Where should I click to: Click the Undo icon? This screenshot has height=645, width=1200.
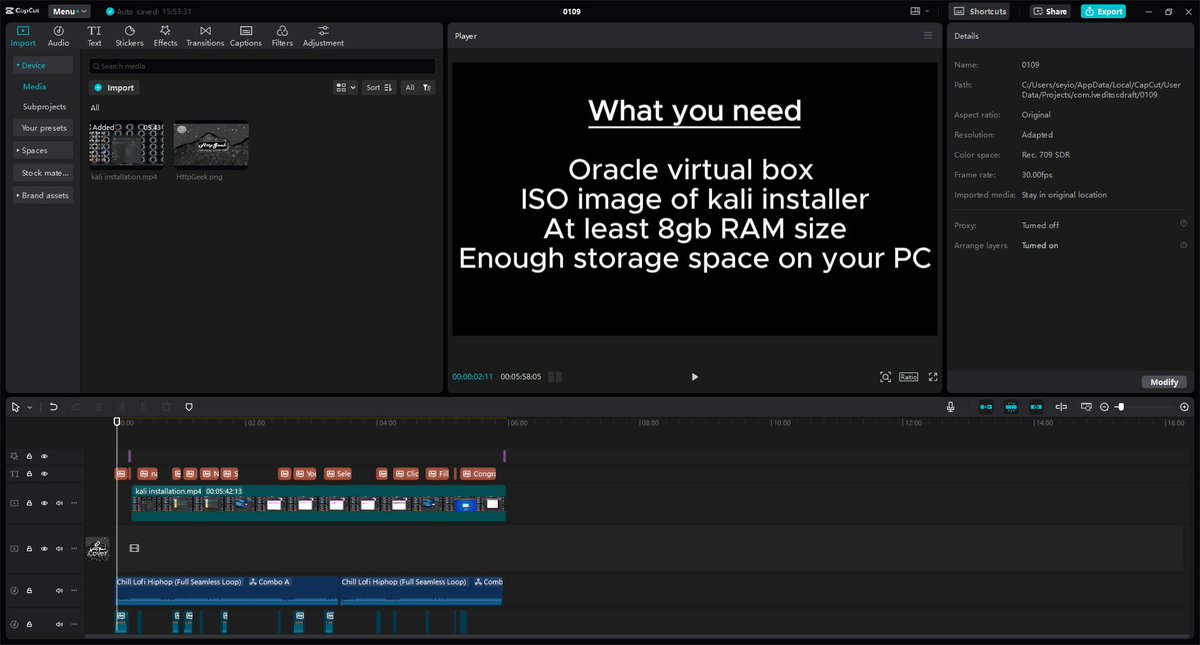[53, 407]
